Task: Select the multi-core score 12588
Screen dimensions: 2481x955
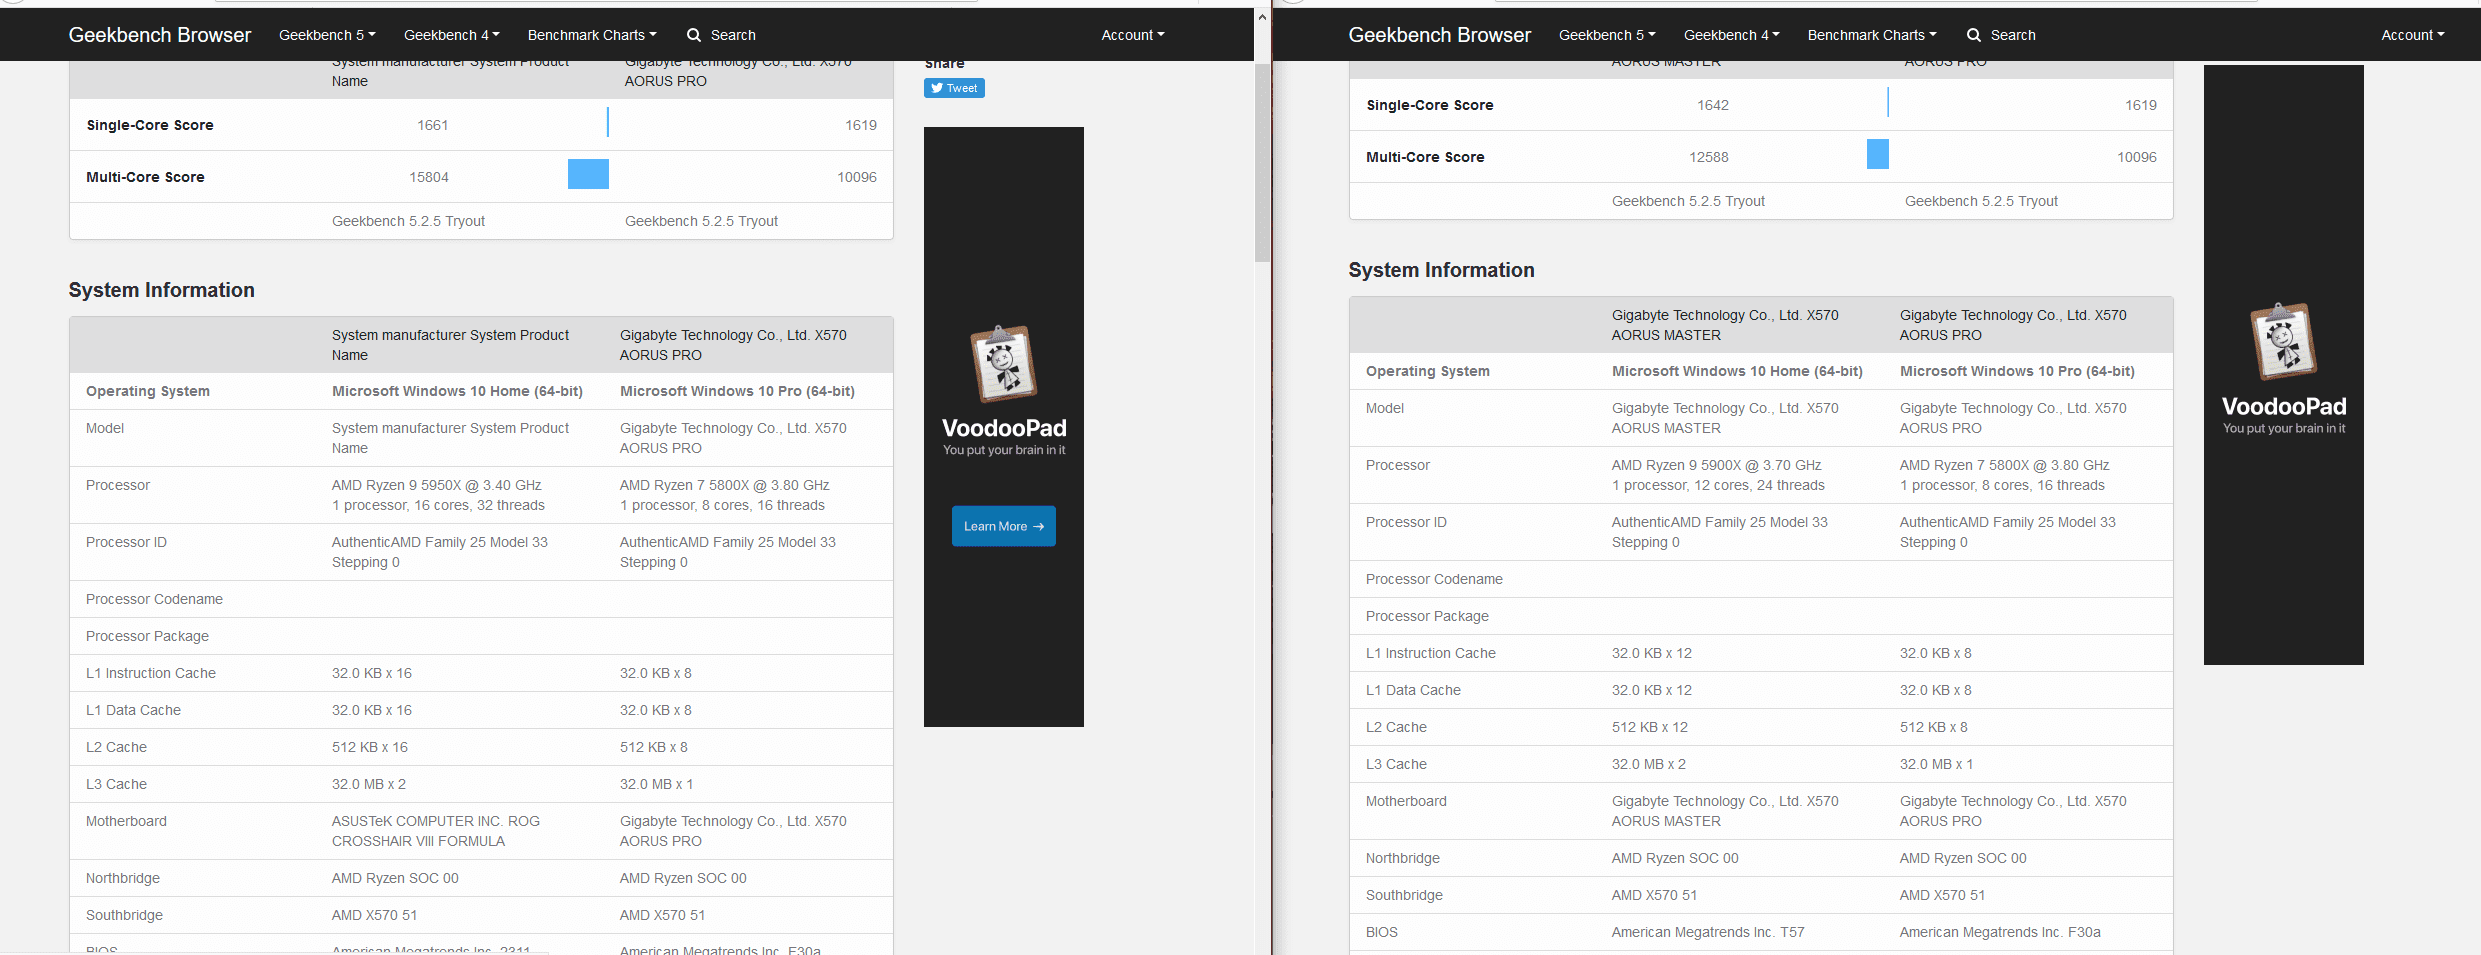Action: 1709,157
